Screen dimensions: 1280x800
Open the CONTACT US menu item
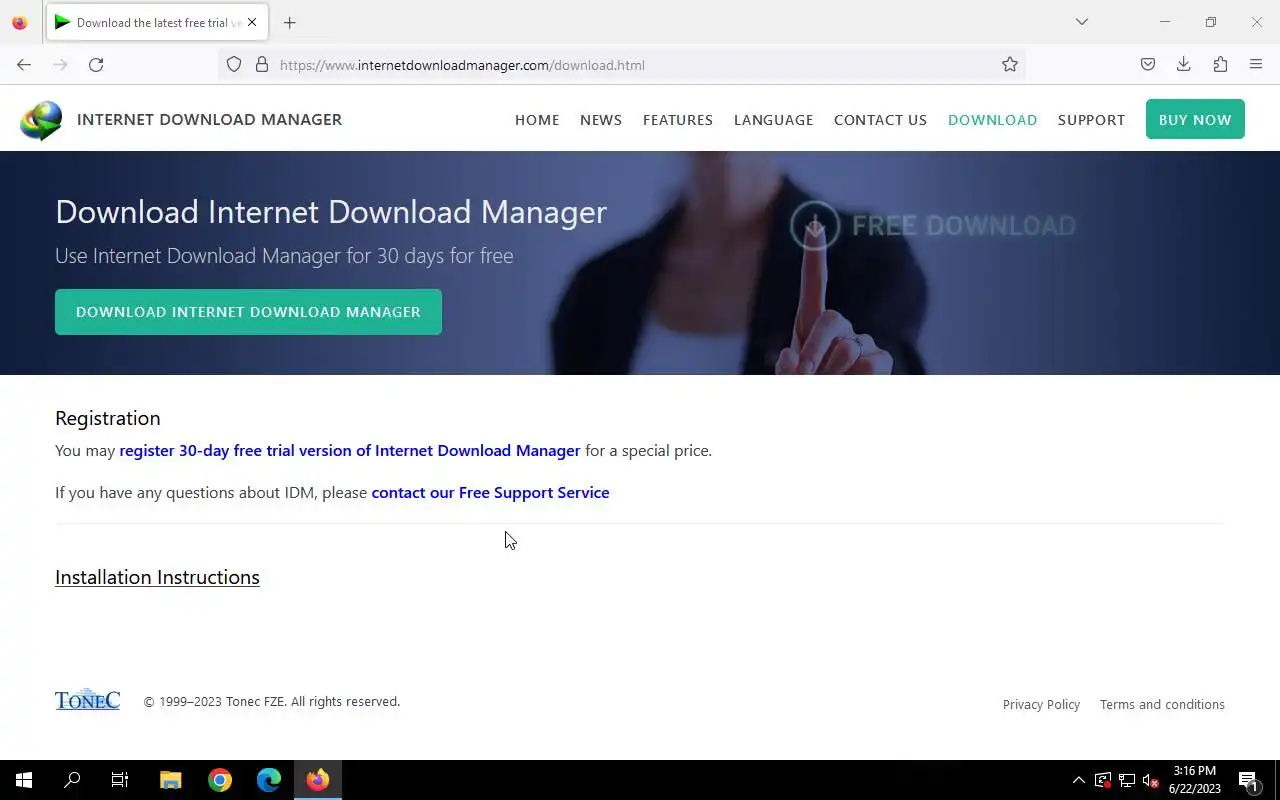[881, 120]
